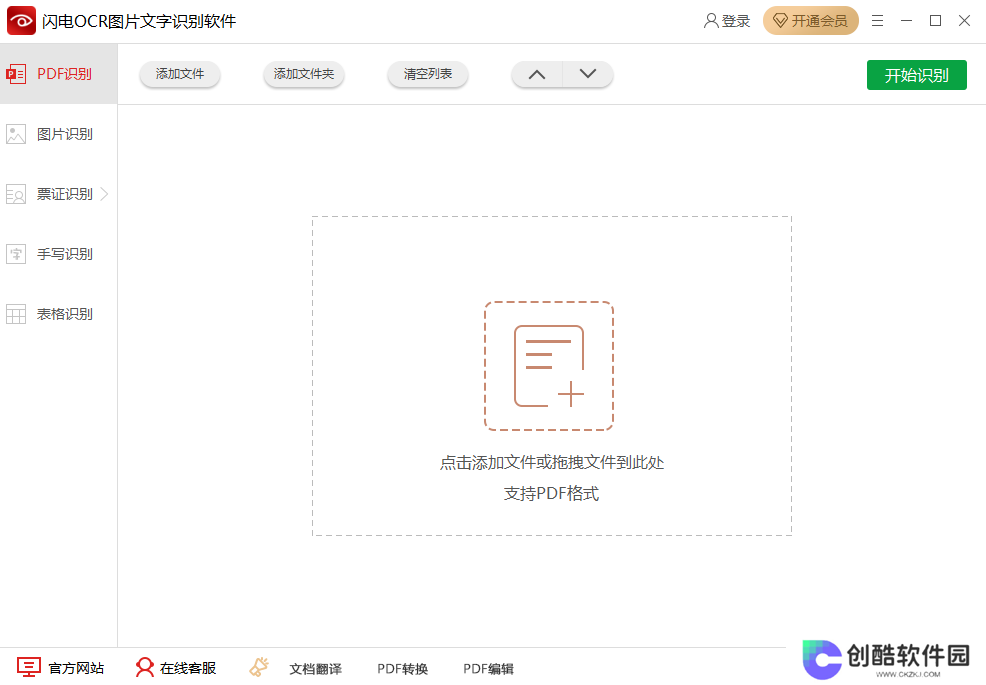The width and height of the screenshot is (986, 685).
Task: Open 官方网站 link in bottom bar
Action: click(76, 668)
